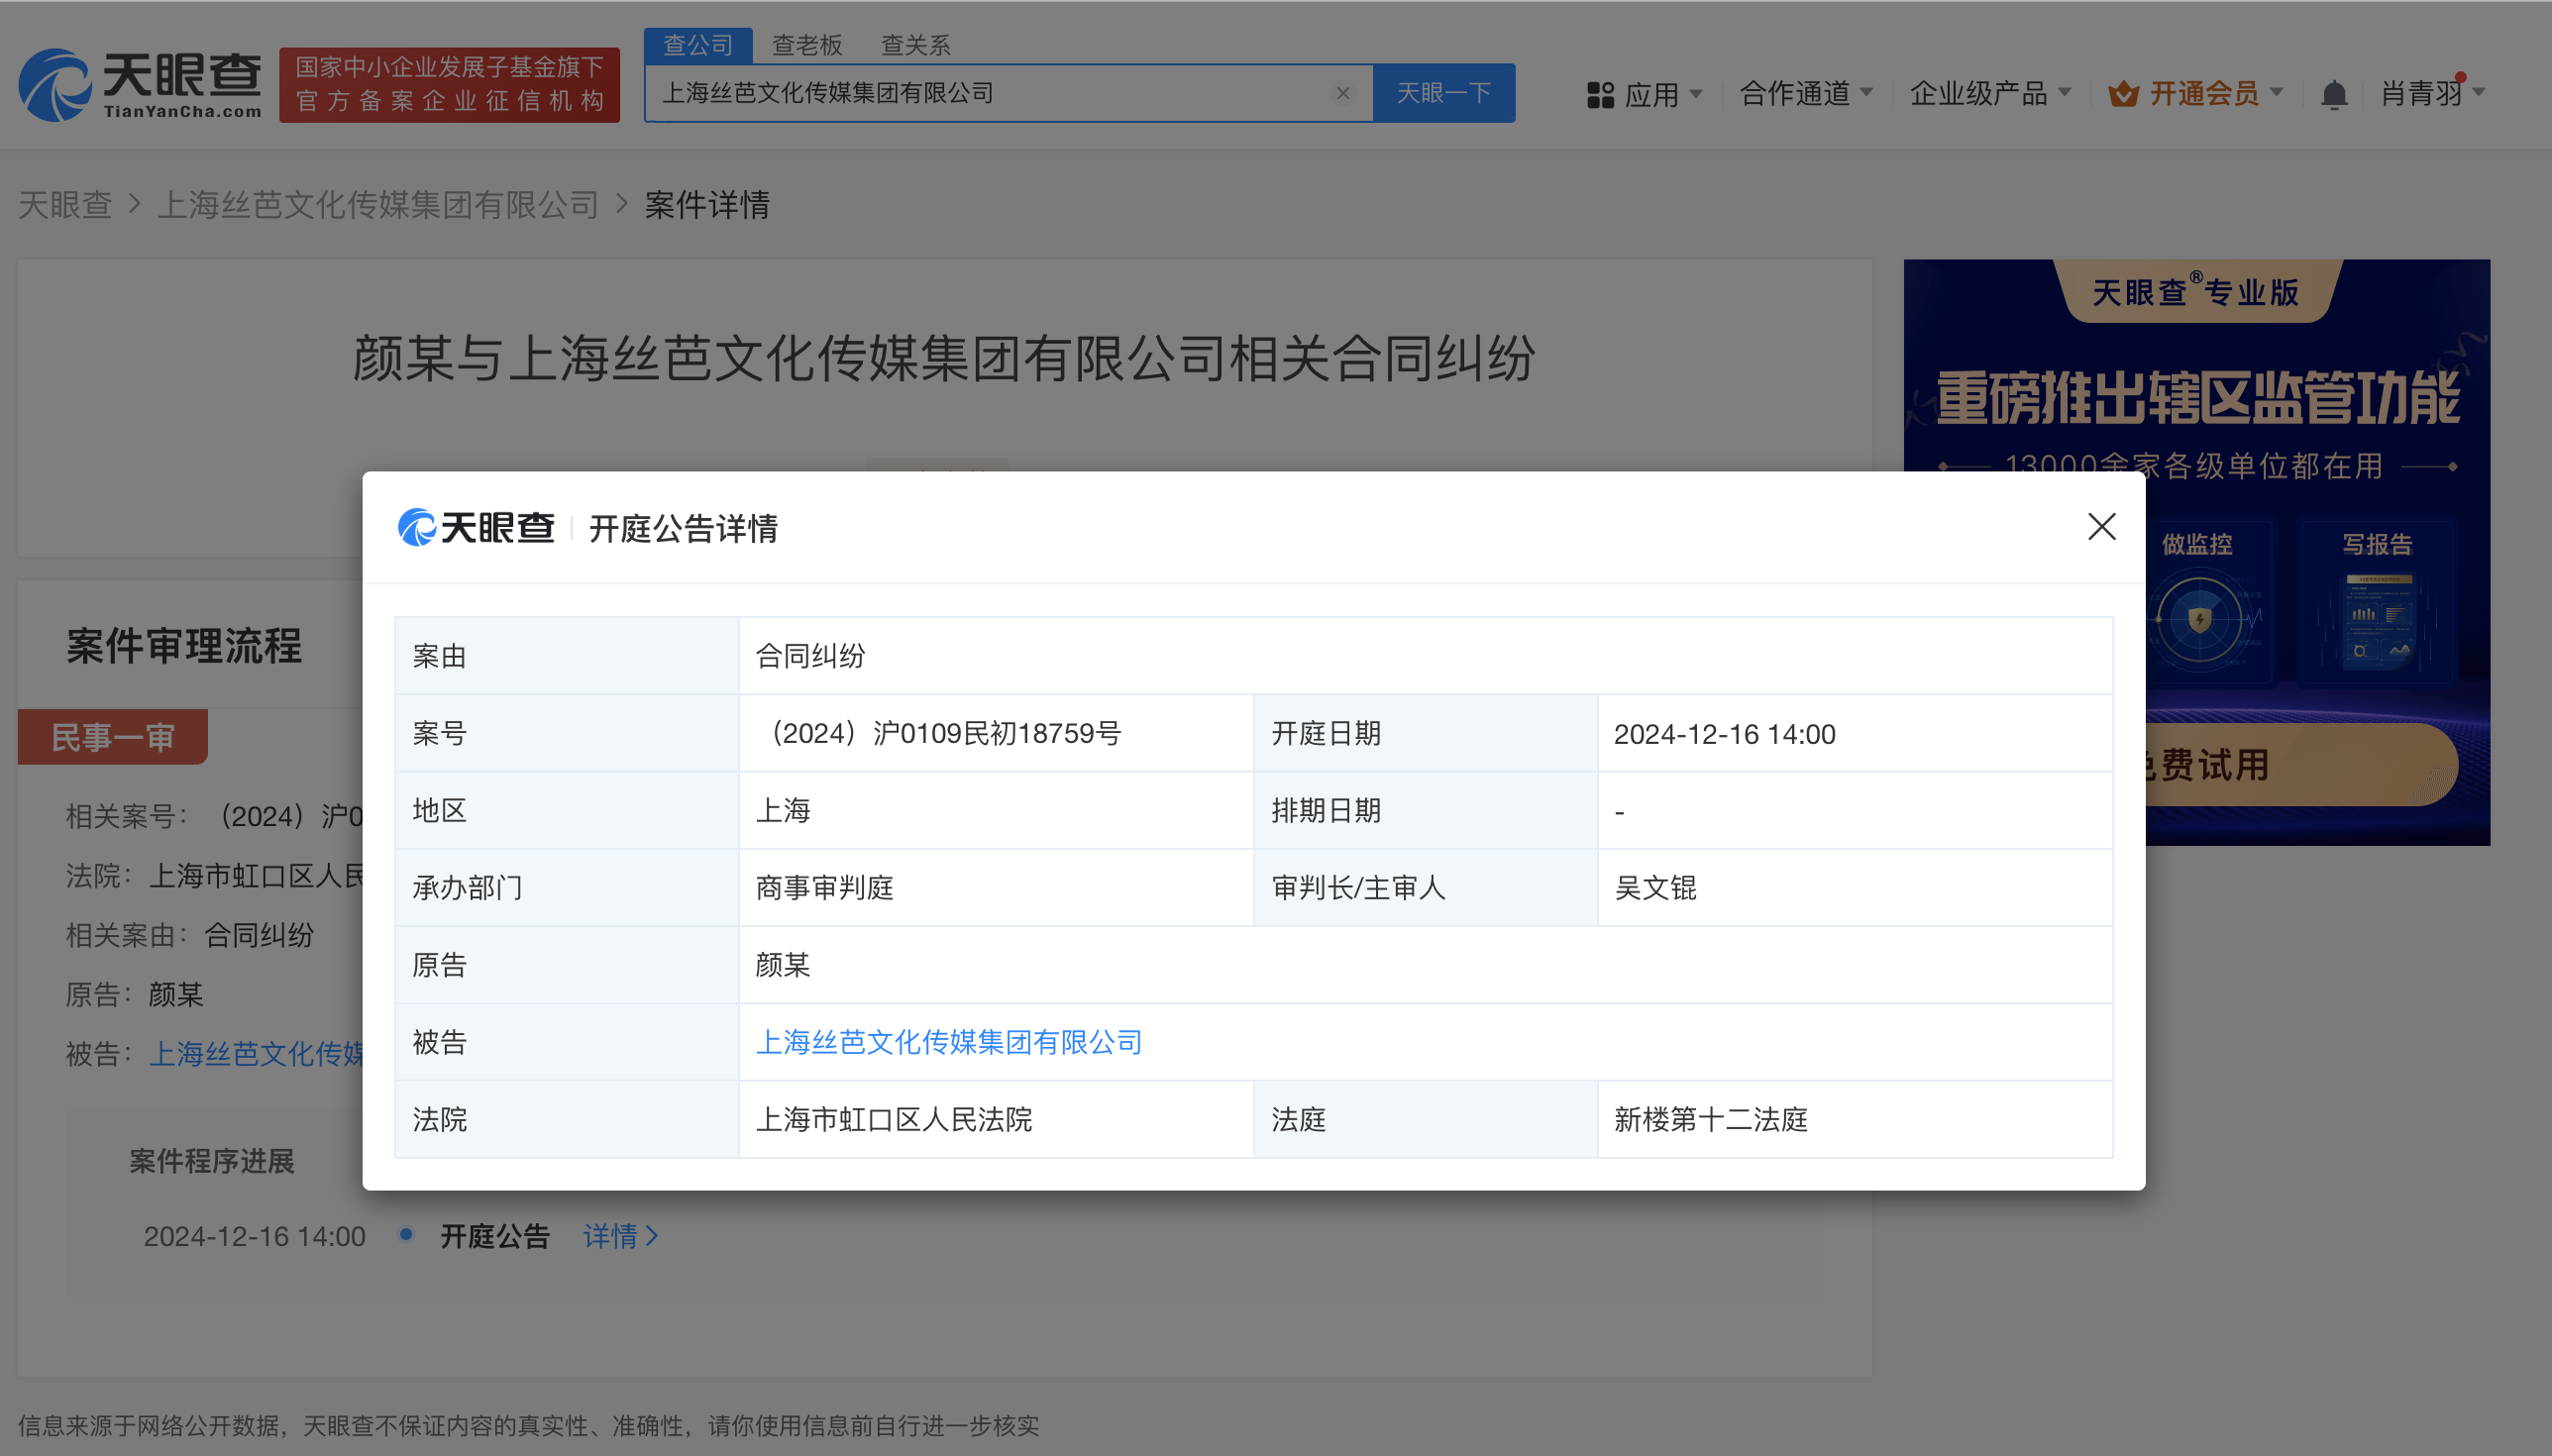
Task: Click the TianYanCha logo in header
Action: point(140,84)
